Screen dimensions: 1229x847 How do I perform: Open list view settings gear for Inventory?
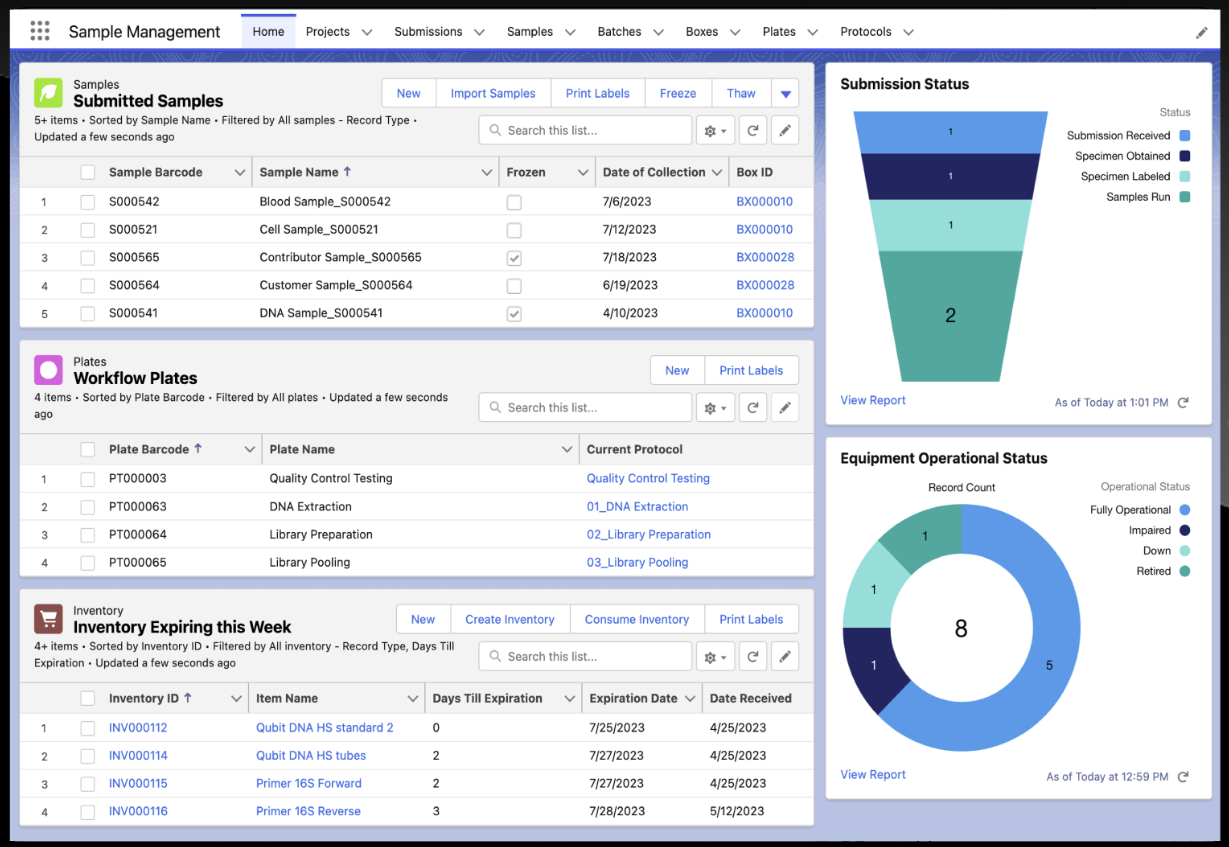715,657
